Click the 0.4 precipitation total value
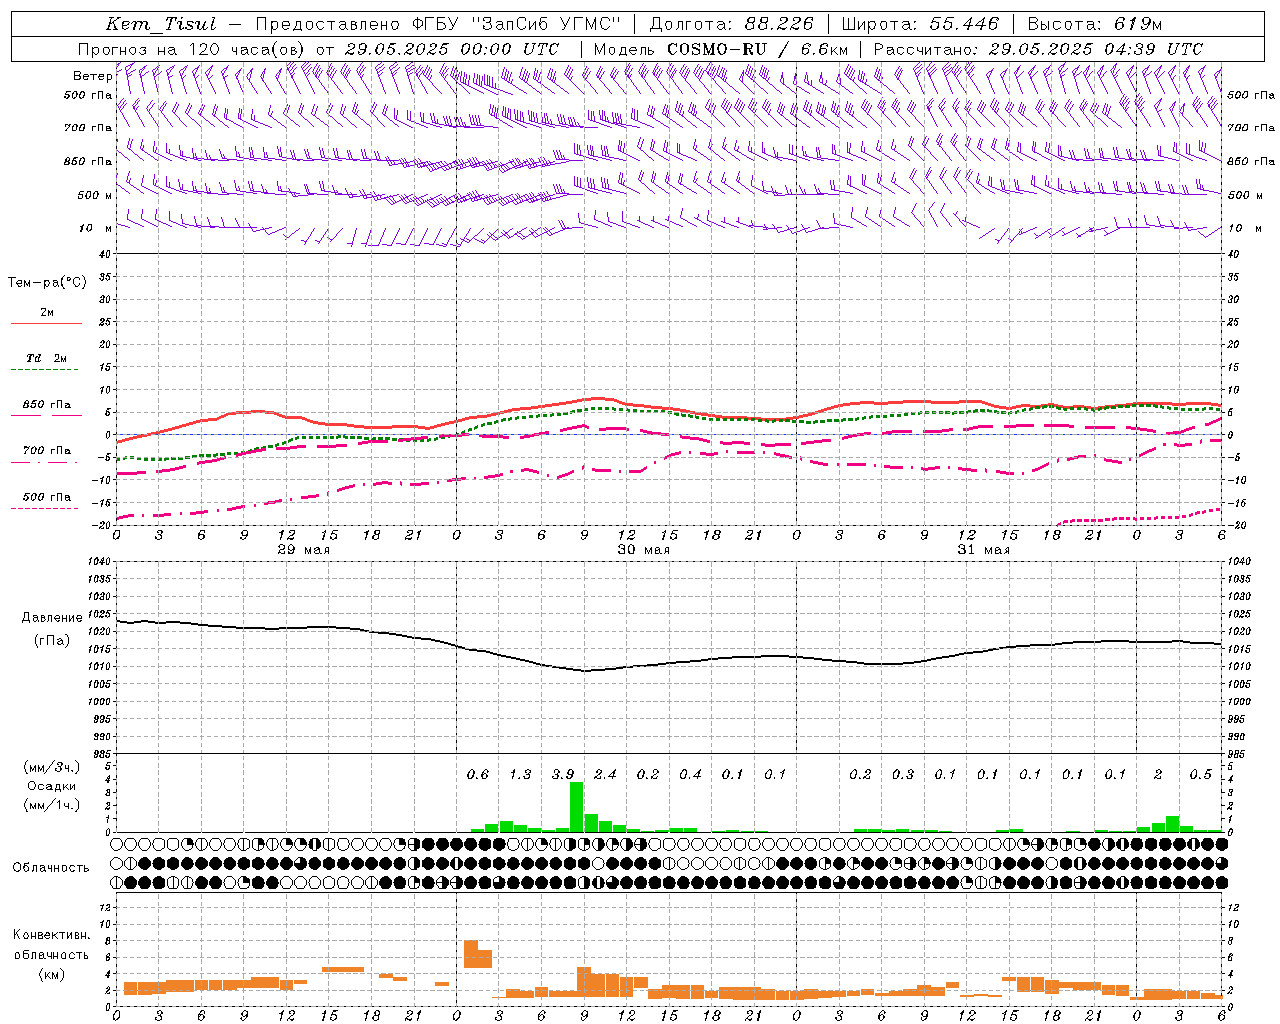This screenshot has width=1280, height=1024. [690, 774]
